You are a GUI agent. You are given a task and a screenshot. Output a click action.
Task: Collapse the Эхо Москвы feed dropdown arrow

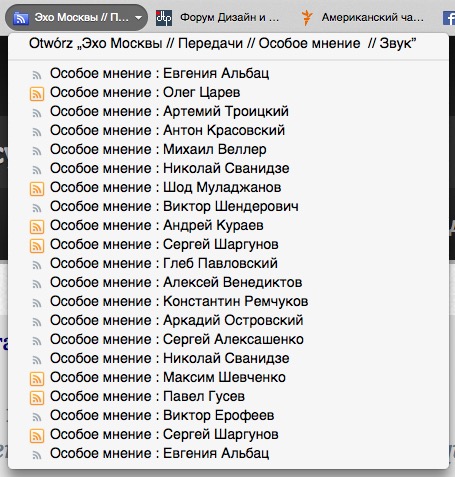[139, 18]
